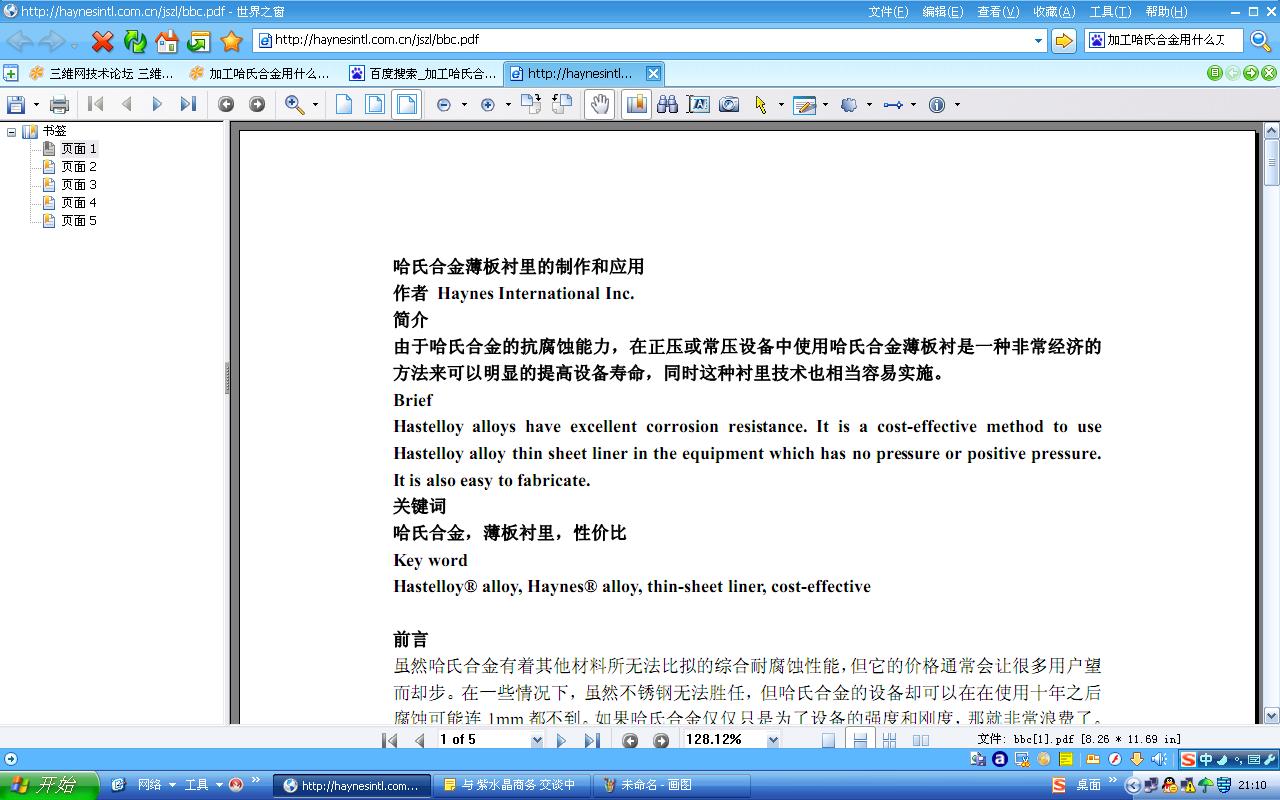Viewport: 1280px width, 800px height.
Task: Open the zoom percentage dropdown 128.12%
Action: pos(773,740)
